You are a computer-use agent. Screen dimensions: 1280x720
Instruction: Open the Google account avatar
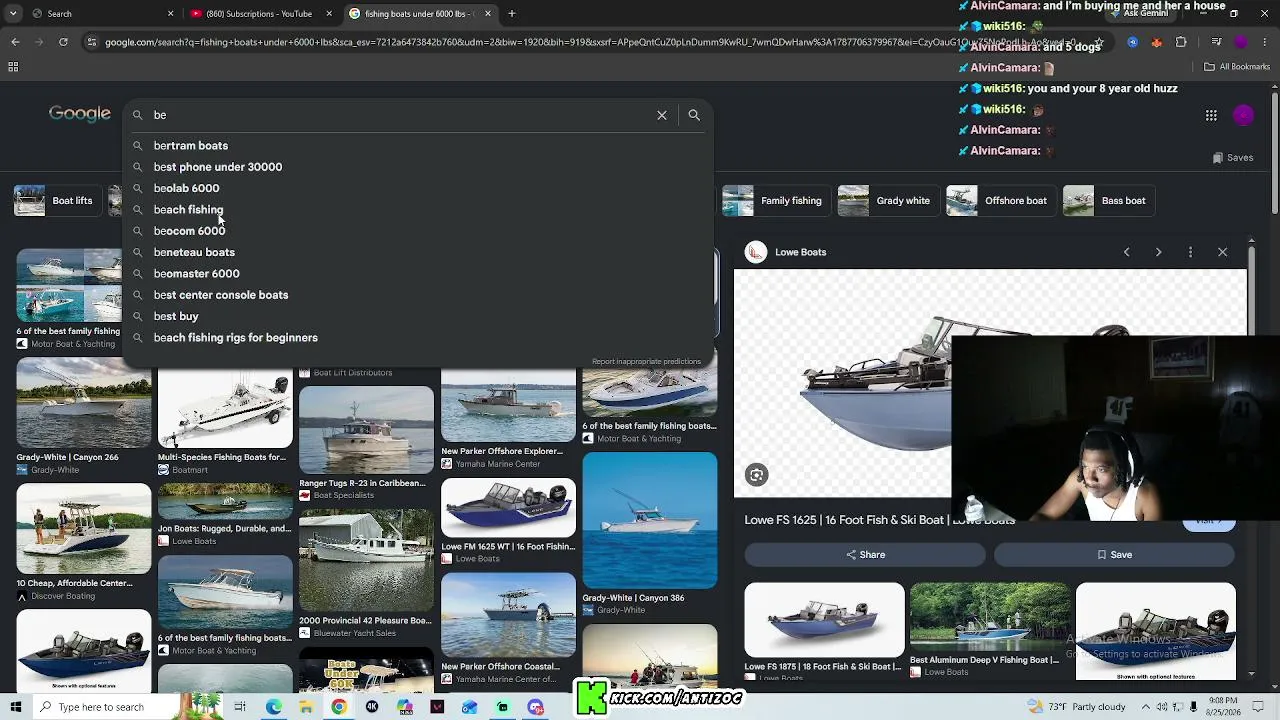1243,115
